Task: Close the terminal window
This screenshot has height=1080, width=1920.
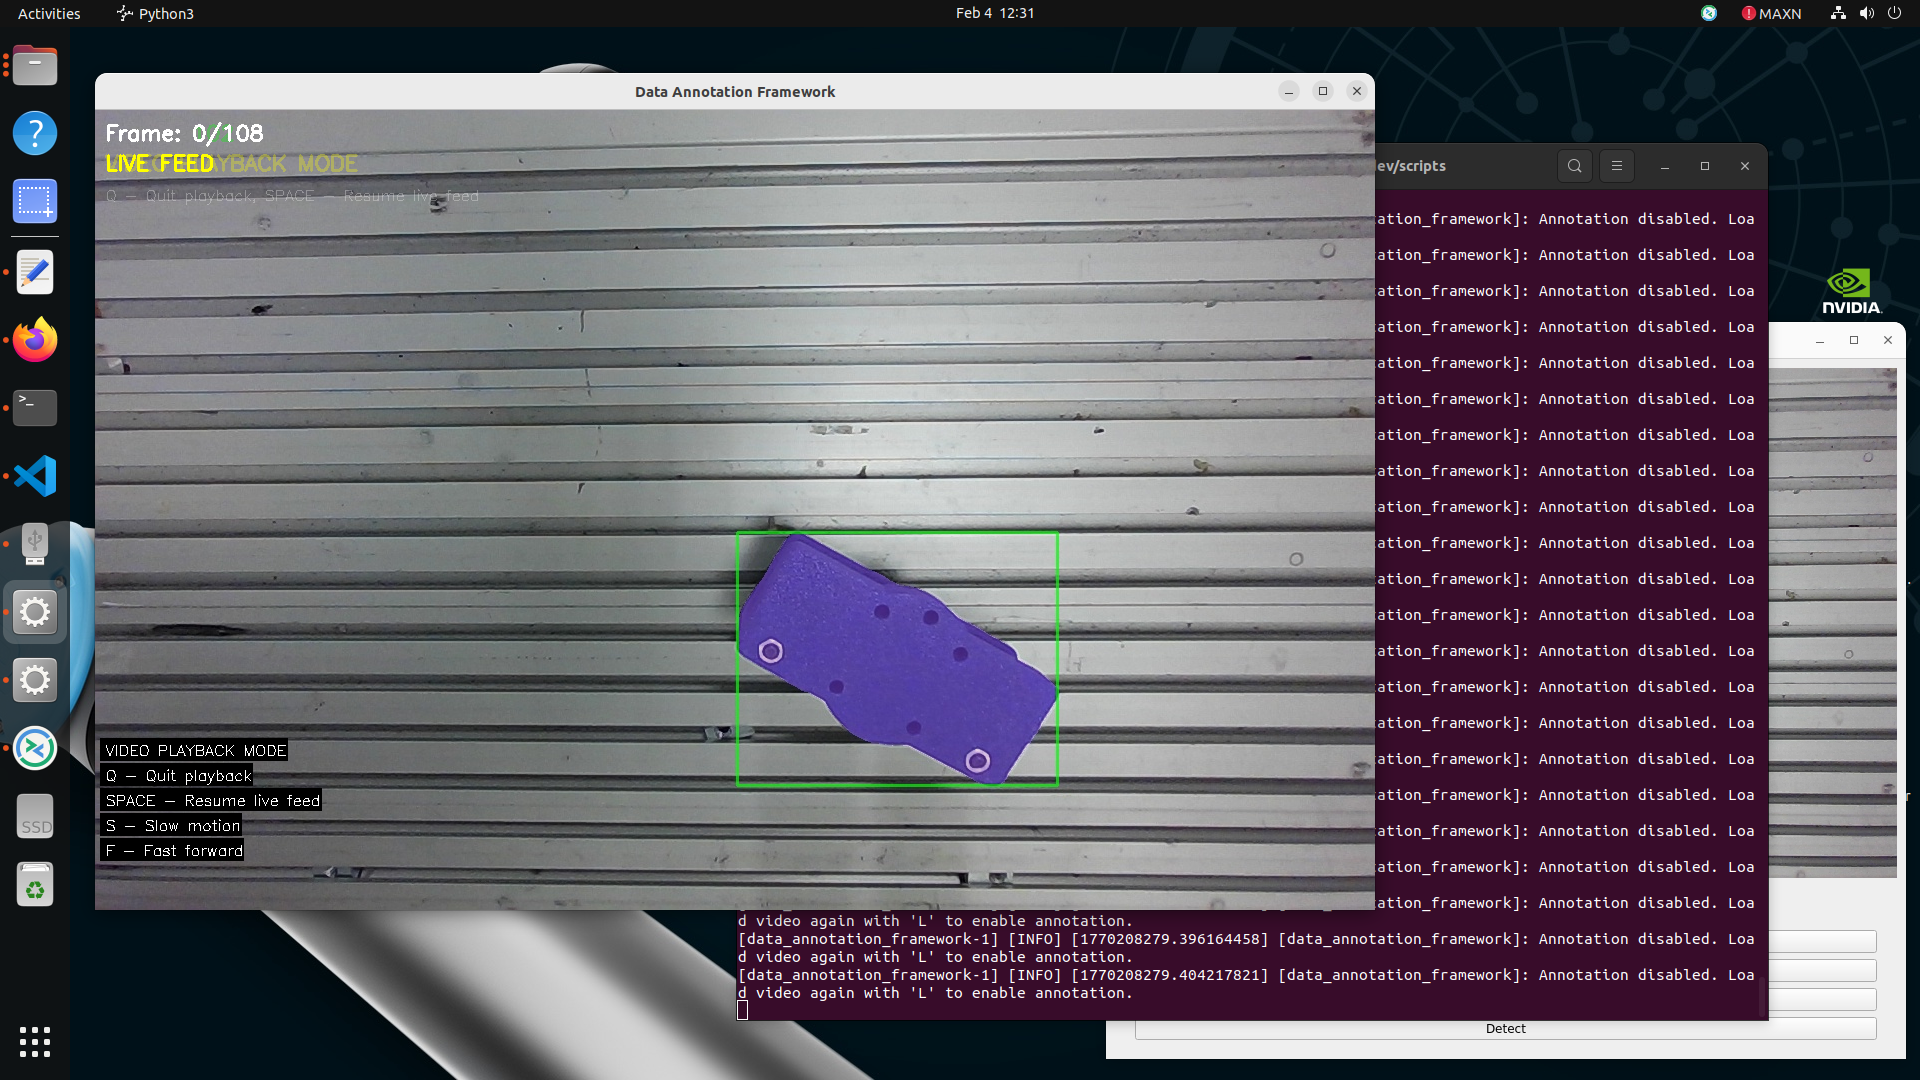Action: coord(1745,166)
